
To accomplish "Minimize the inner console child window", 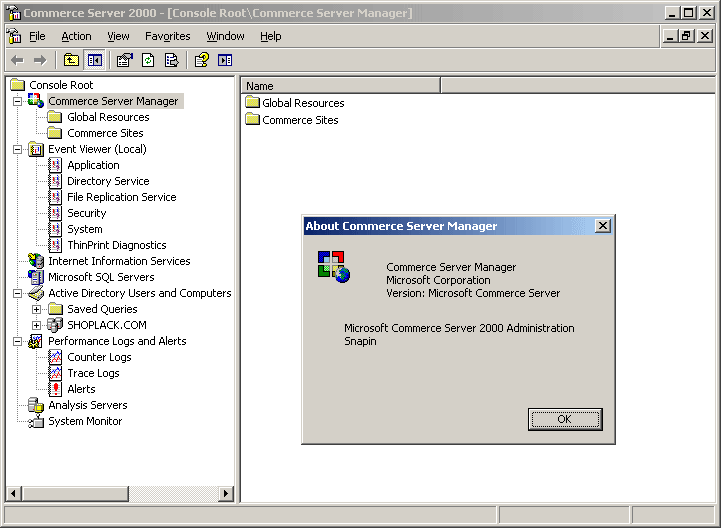I will 670,36.
